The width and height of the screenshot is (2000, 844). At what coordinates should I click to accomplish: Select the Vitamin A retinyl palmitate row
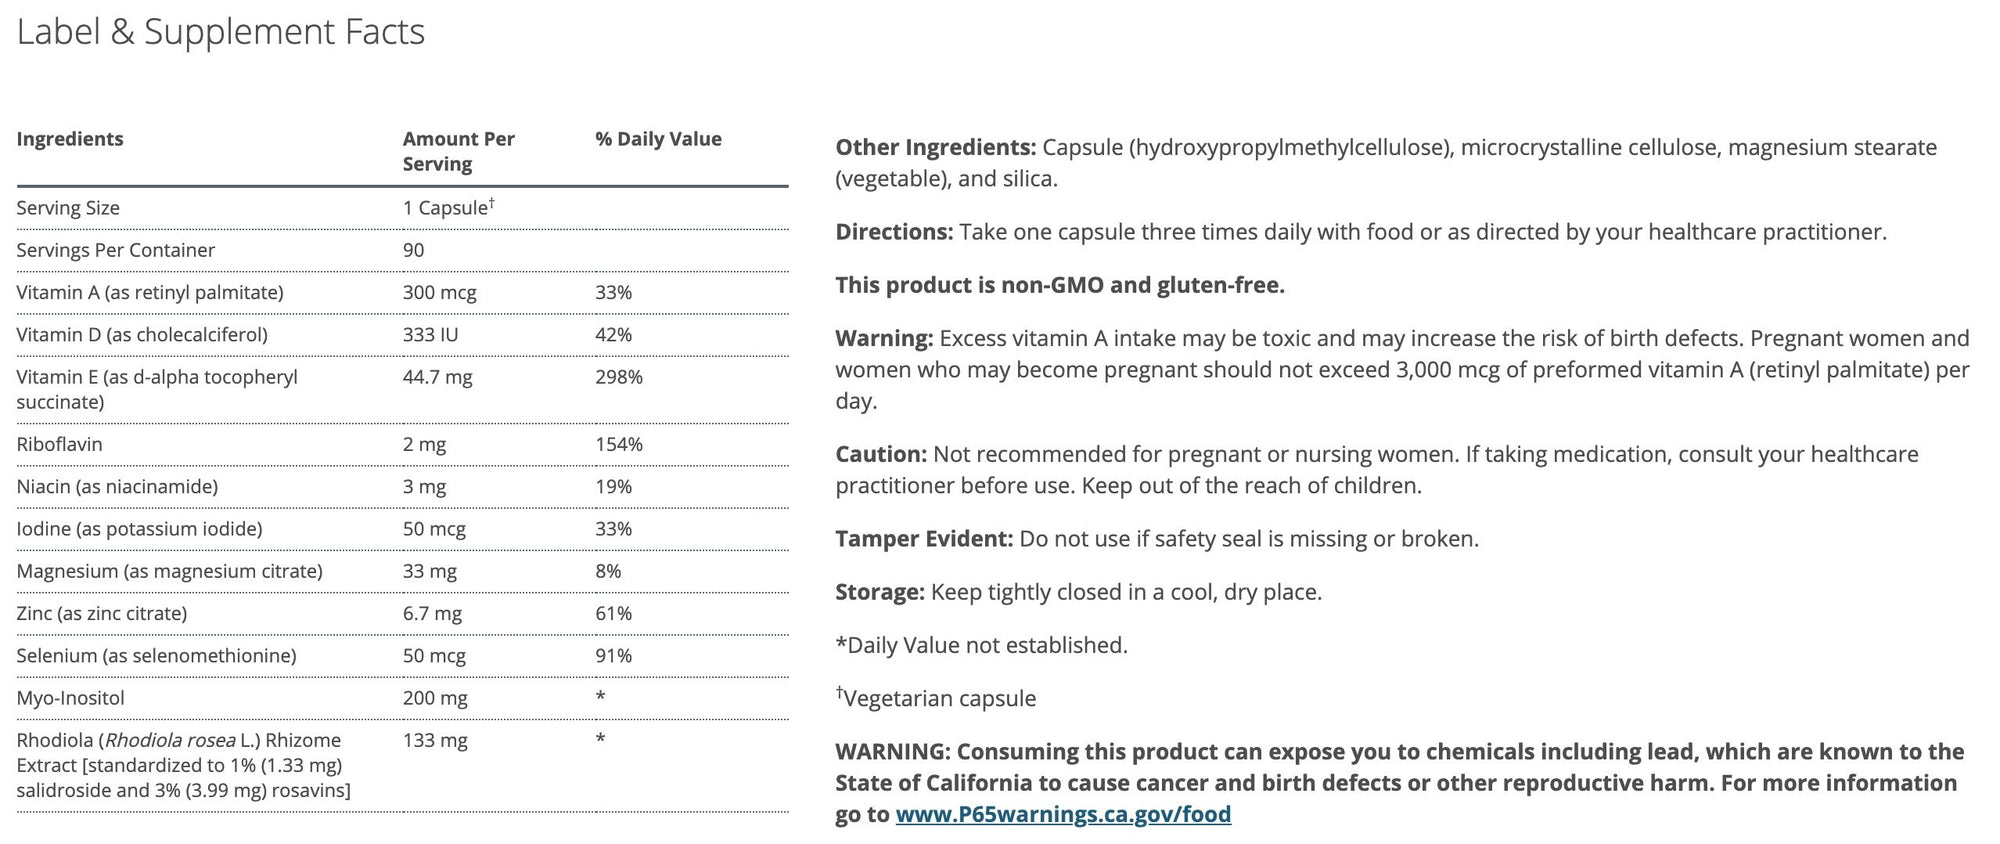[150, 292]
